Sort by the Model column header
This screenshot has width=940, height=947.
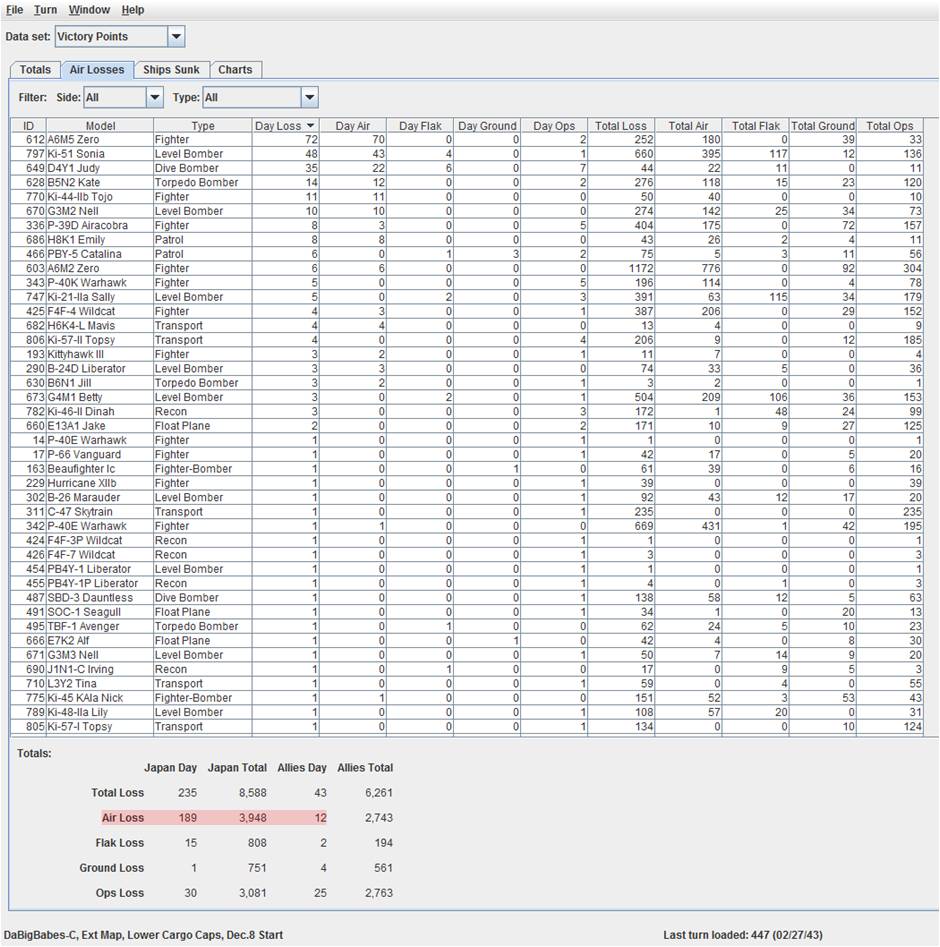click(x=100, y=126)
